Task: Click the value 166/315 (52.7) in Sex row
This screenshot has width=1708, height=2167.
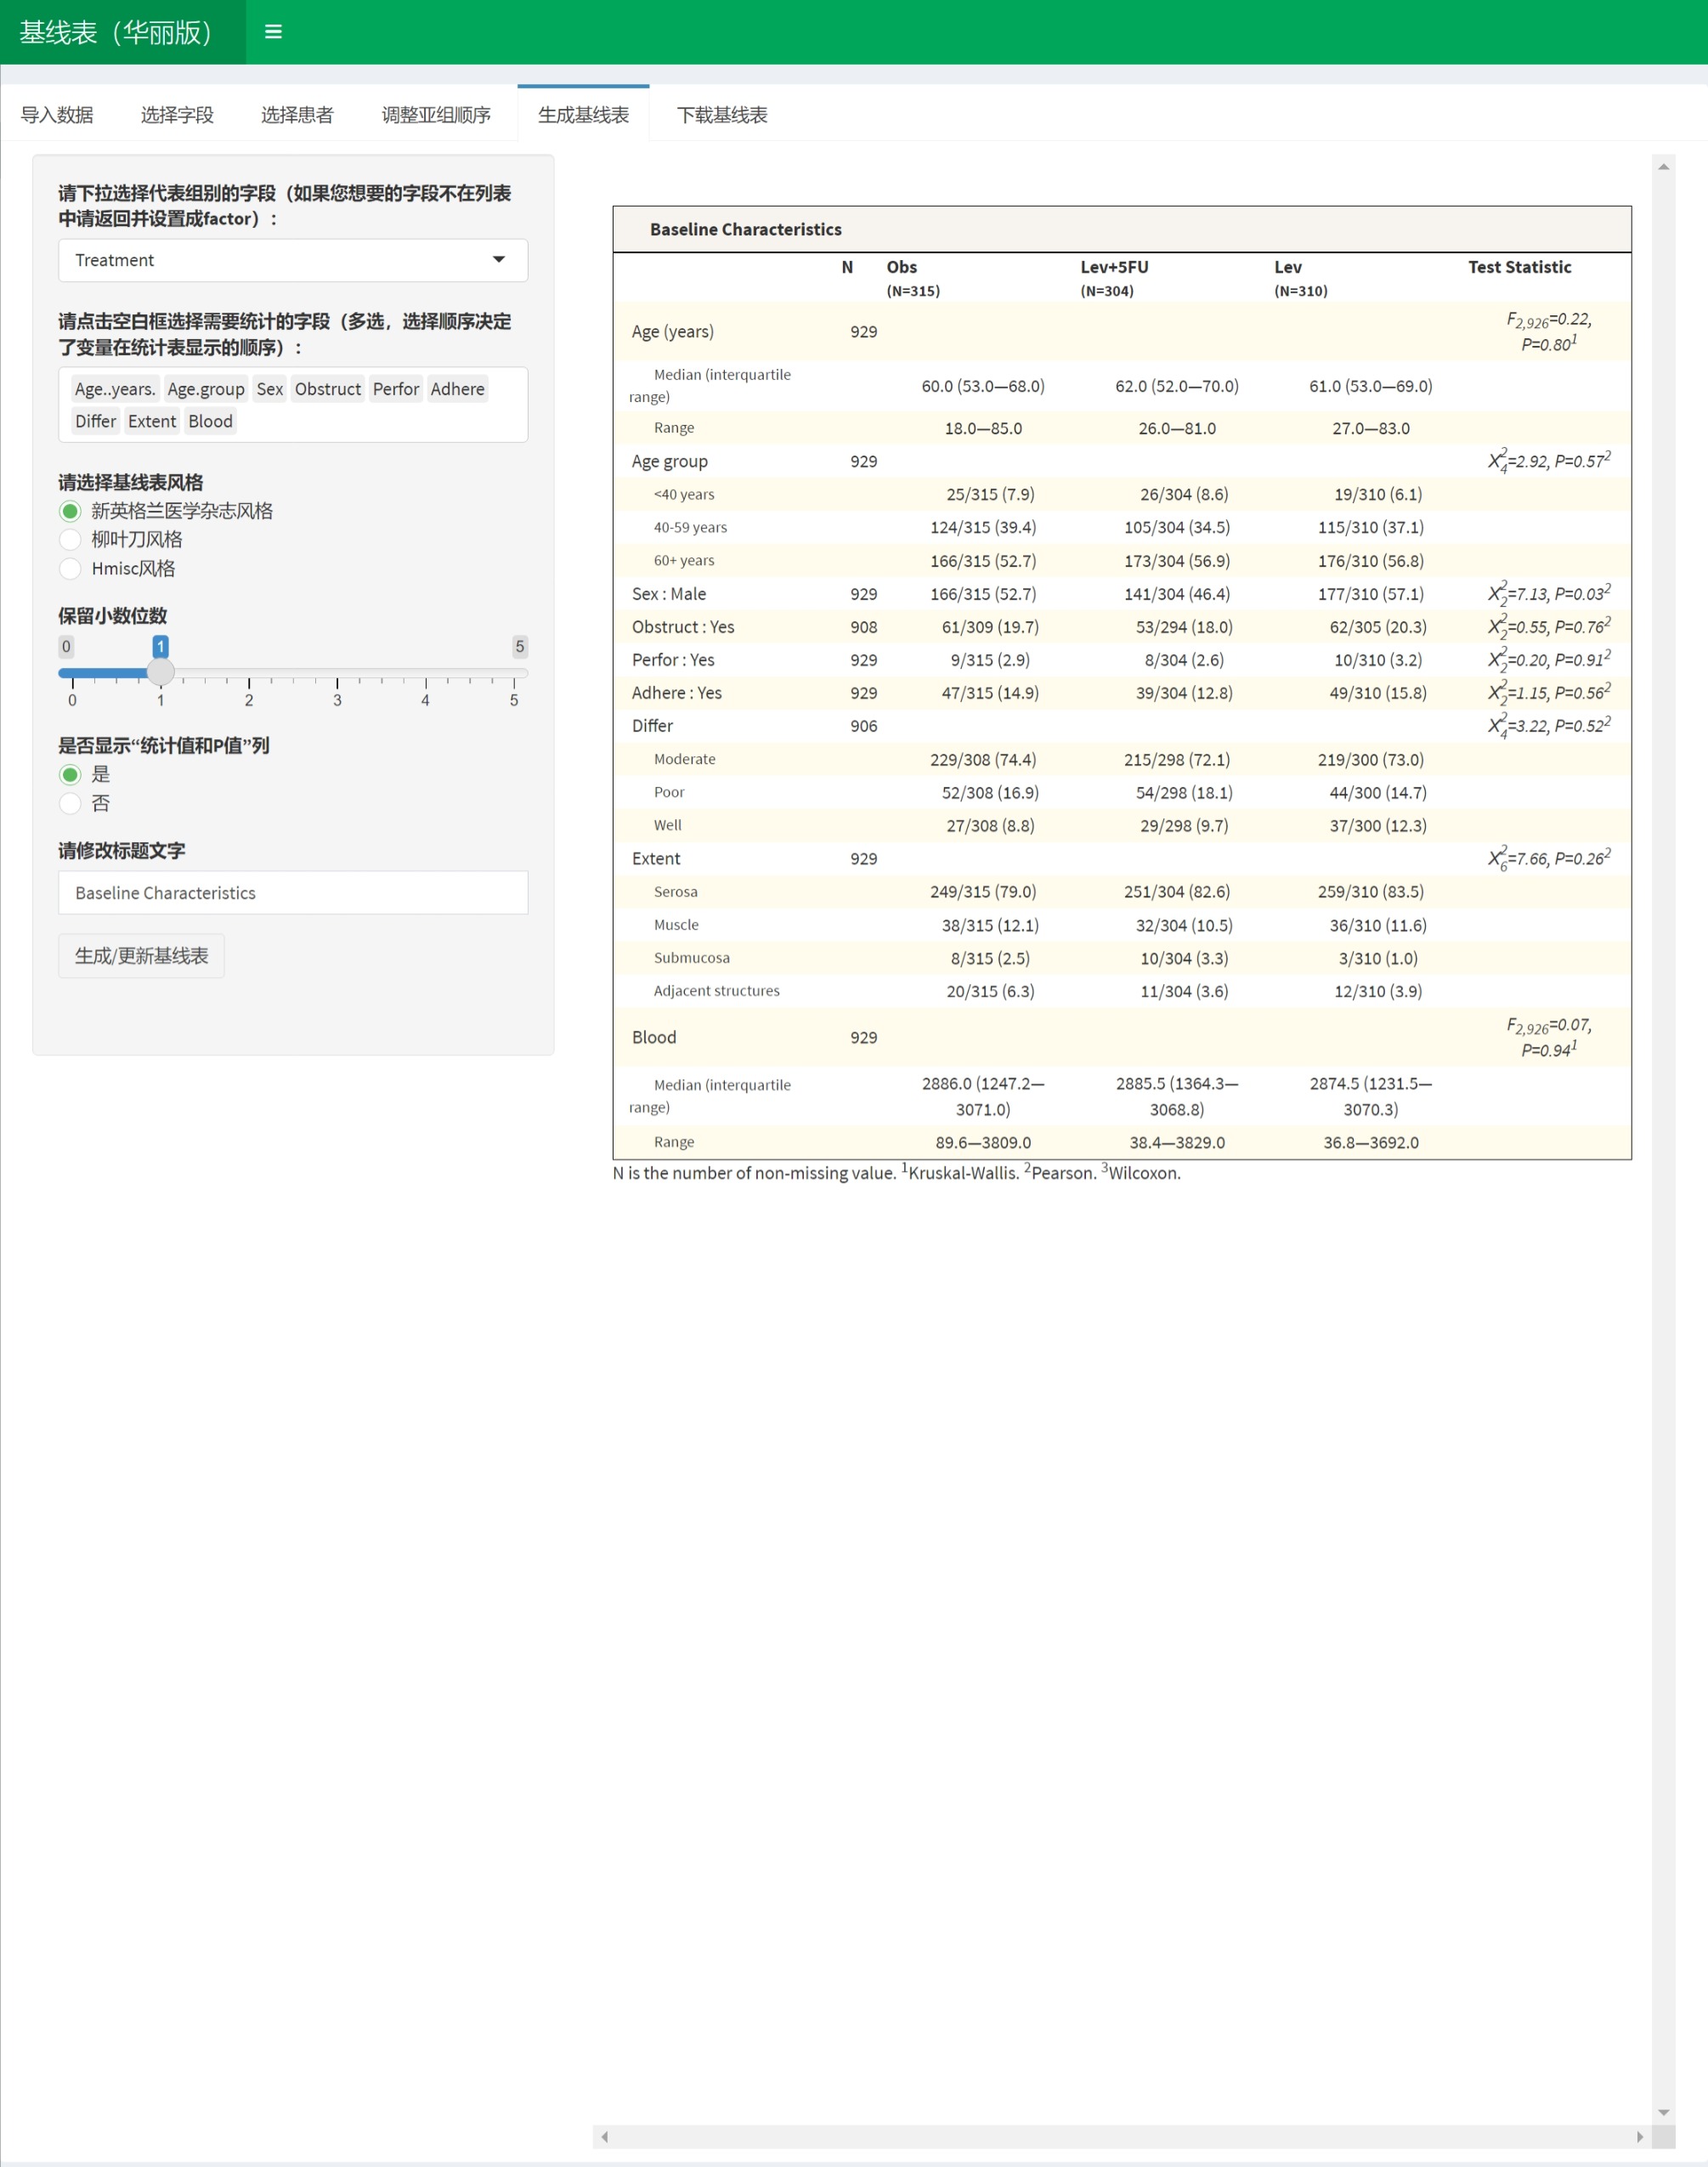Action: (983, 594)
